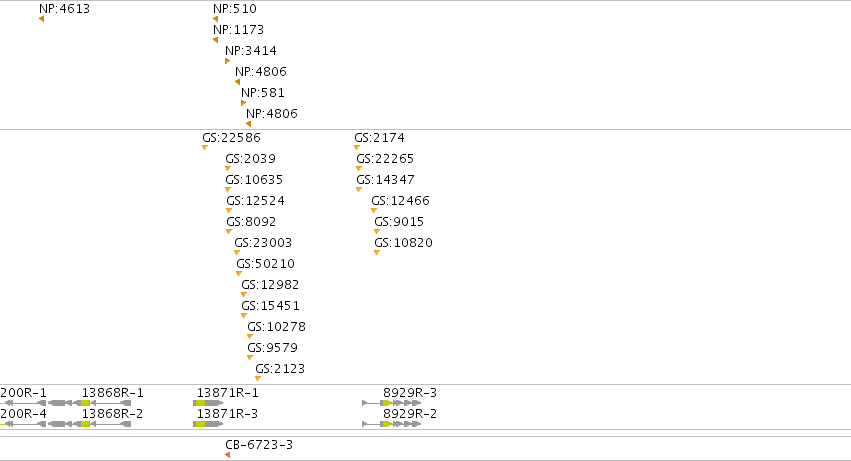Click the 200R-1 transcript label
This screenshot has width=851, height=461.
23,393
